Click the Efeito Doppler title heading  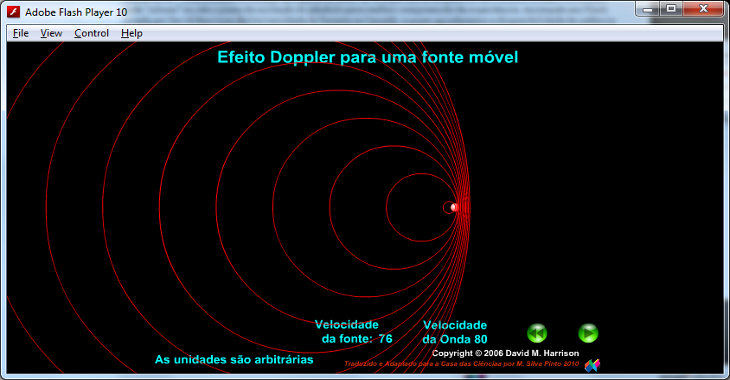368,57
